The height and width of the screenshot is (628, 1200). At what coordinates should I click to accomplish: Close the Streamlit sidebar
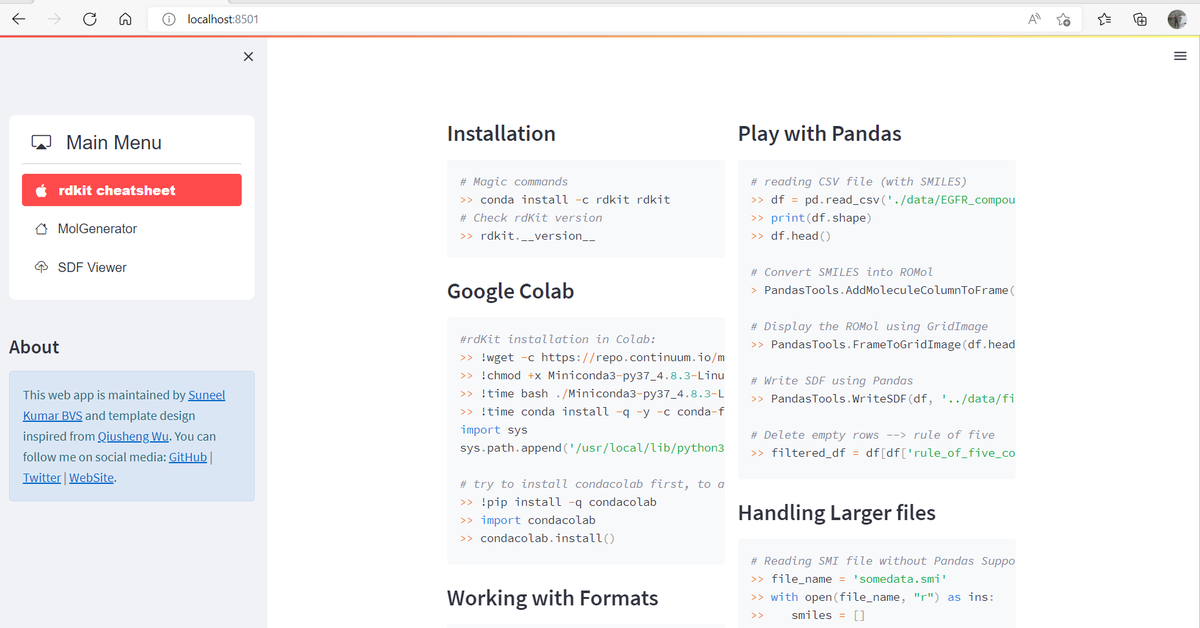click(x=248, y=57)
